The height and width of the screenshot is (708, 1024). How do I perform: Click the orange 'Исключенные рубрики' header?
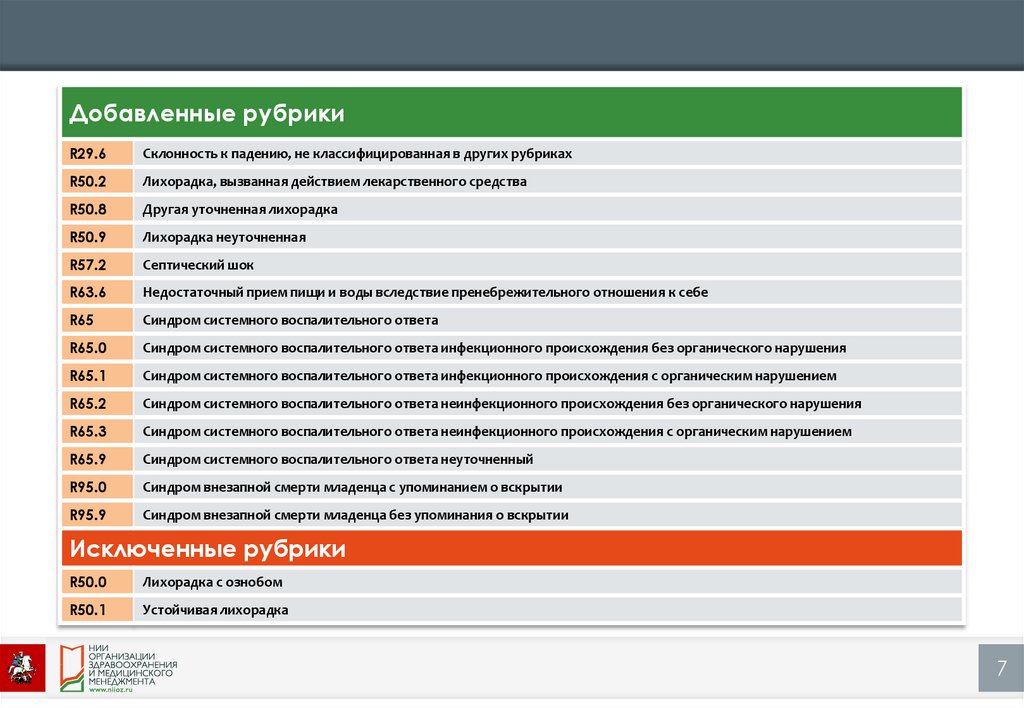coord(512,548)
